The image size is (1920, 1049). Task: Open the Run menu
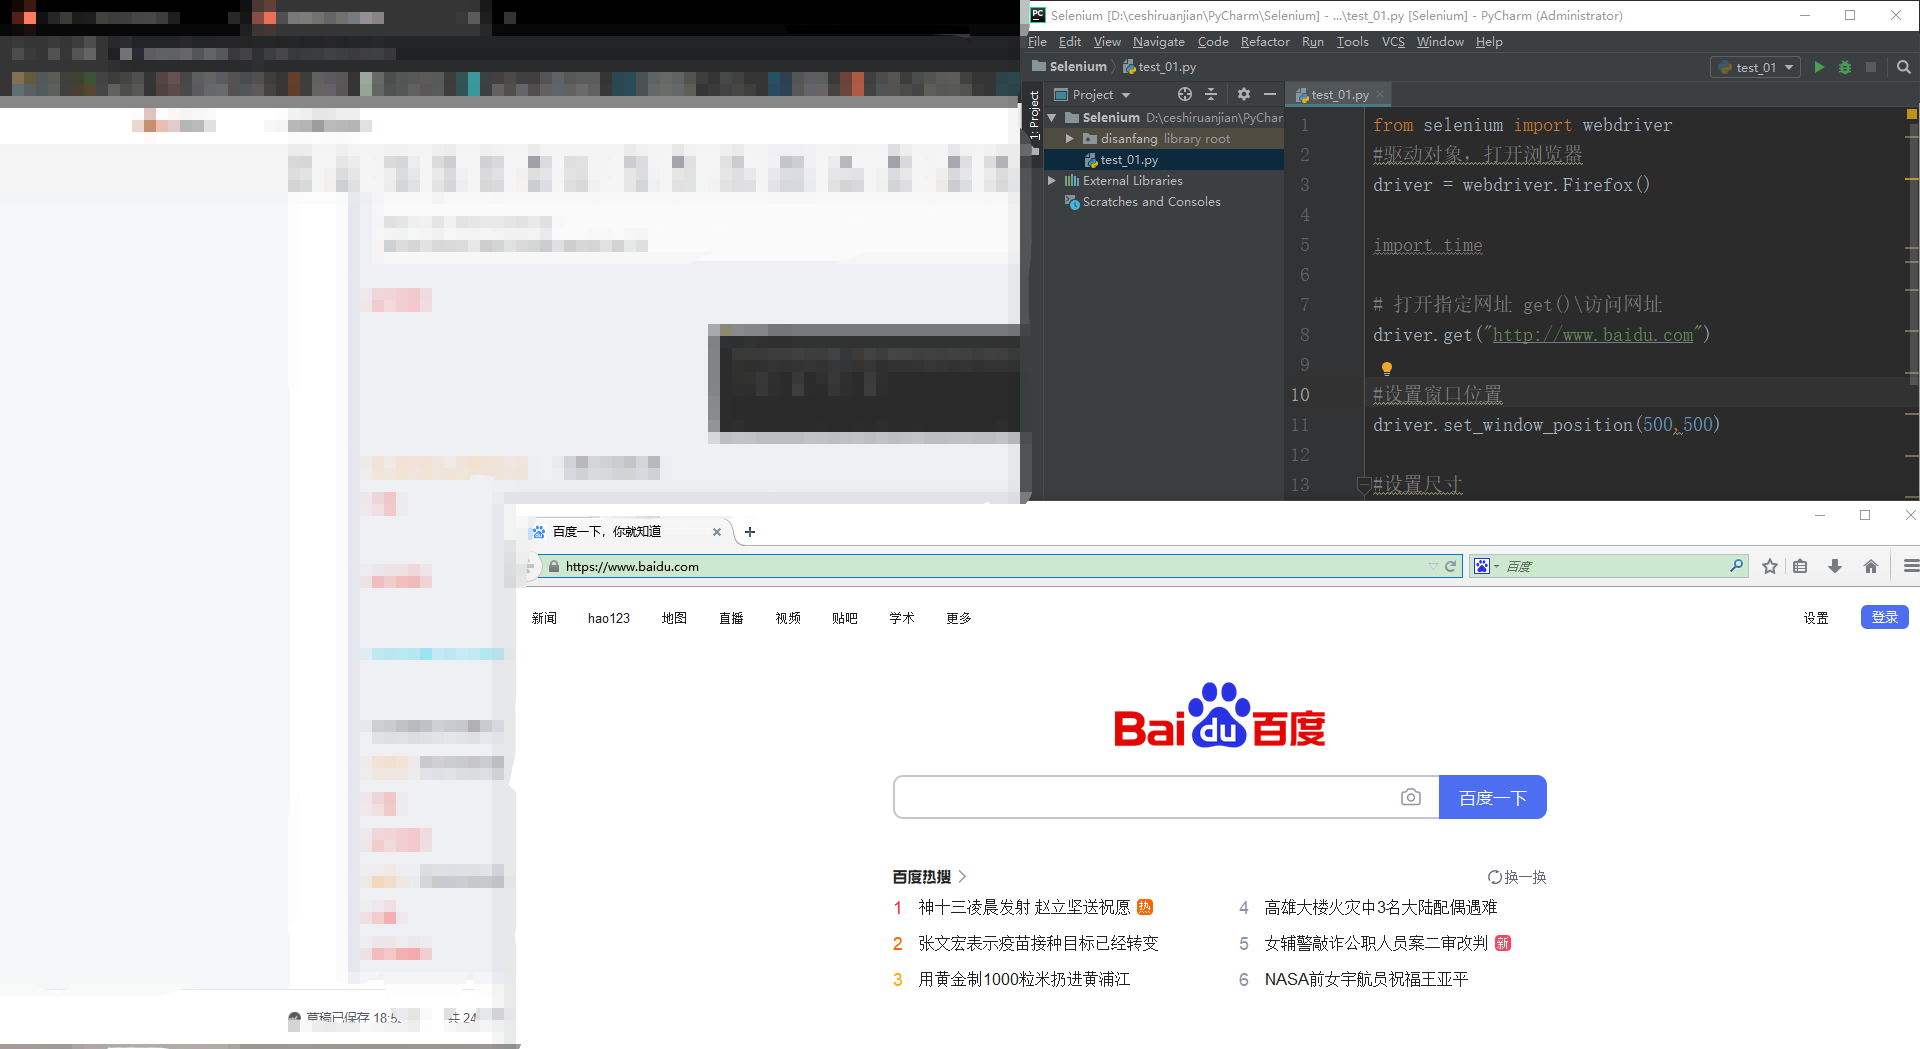[1312, 41]
